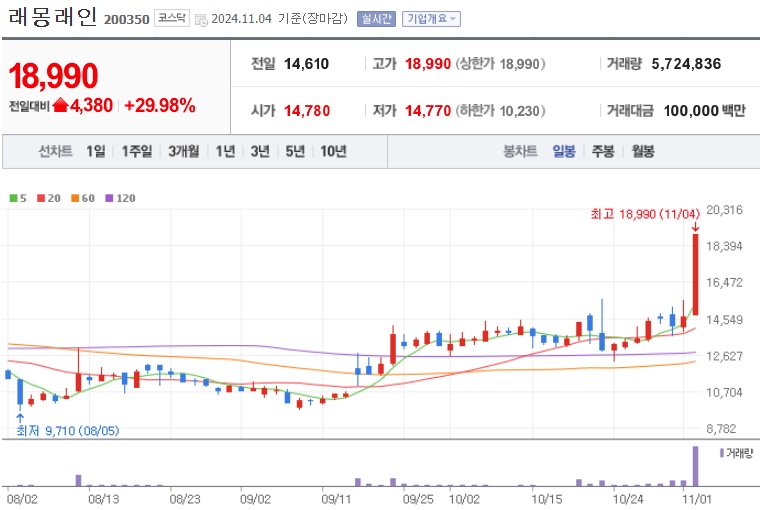The height and width of the screenshot is (510, 760).
Task: Switch to 월봉 monthly candle chart
Action: tap(643, 151)
